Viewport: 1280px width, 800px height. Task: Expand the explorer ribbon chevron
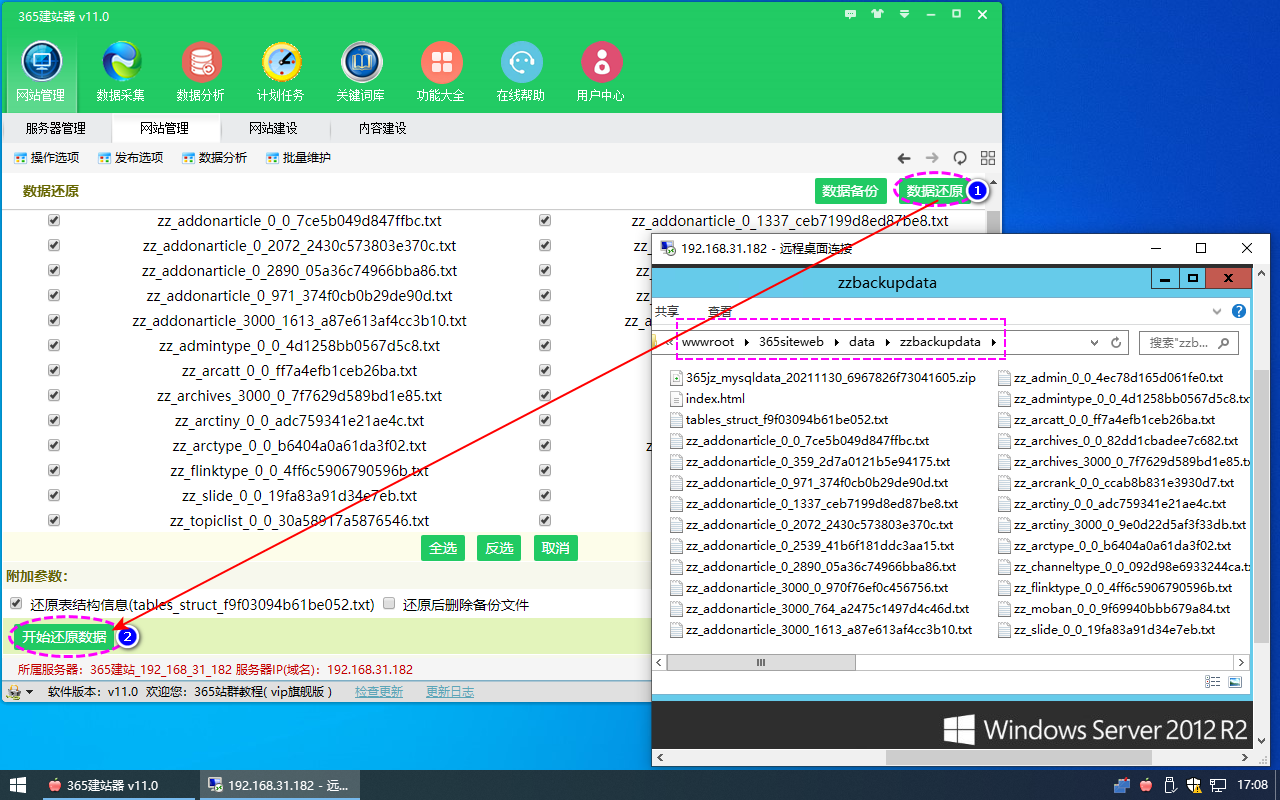pos(1217,311)
